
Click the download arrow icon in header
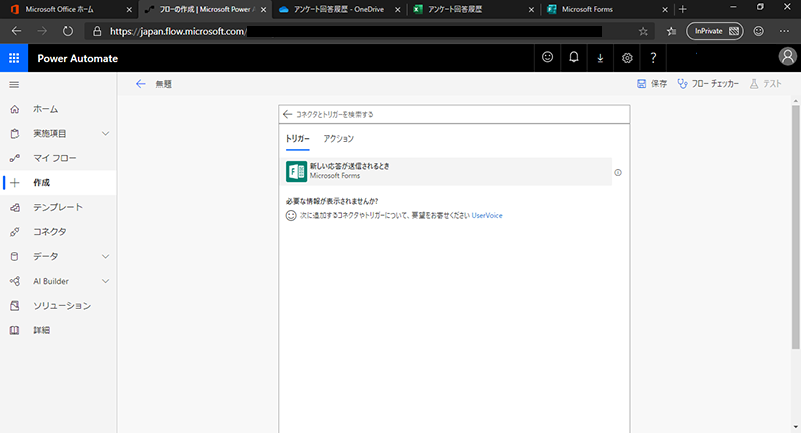coord(600,58)
